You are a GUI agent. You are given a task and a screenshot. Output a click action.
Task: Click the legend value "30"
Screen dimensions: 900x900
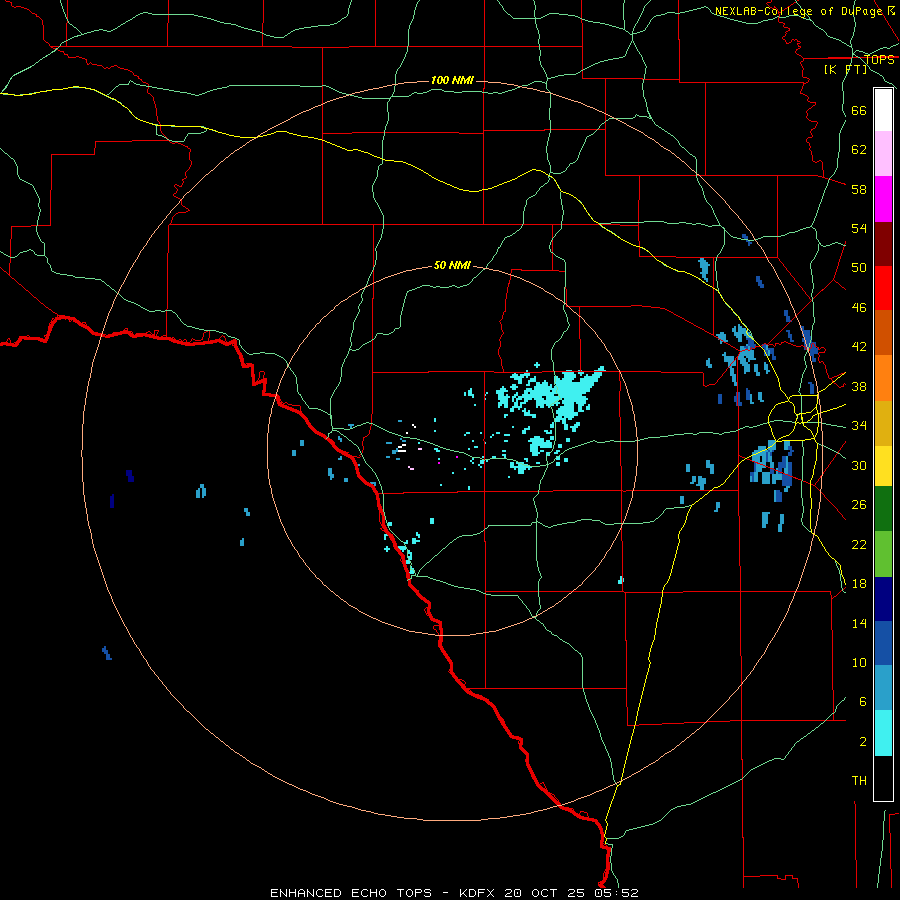point(859,465)
